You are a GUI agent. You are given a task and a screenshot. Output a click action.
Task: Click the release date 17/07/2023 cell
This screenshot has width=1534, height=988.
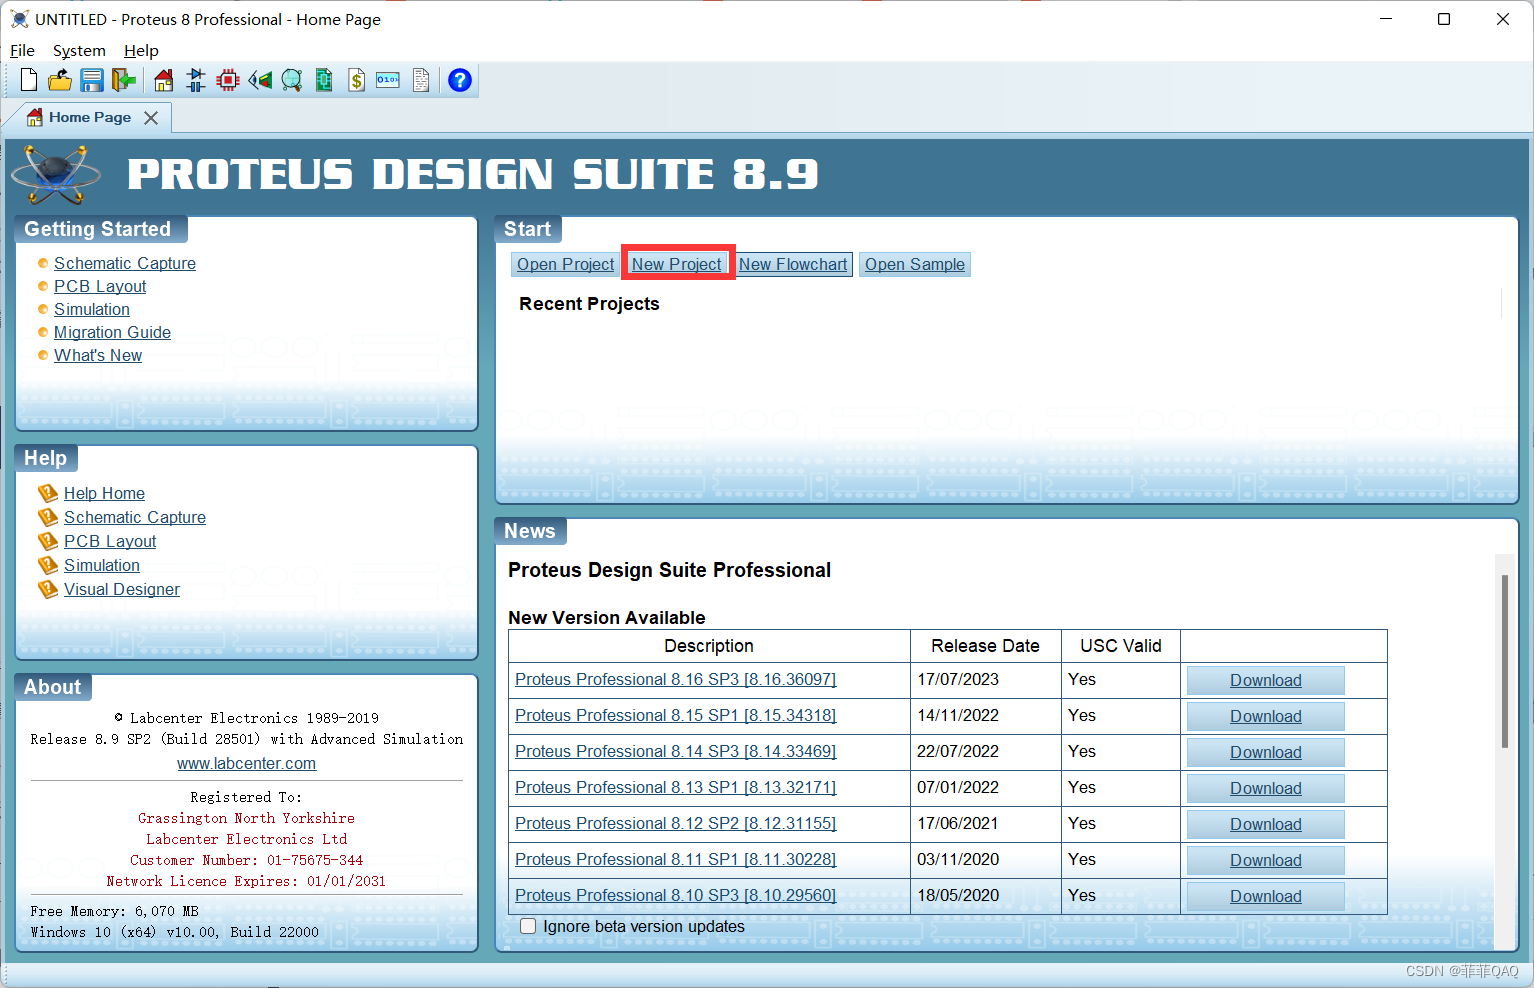click(x=985, y=679)
